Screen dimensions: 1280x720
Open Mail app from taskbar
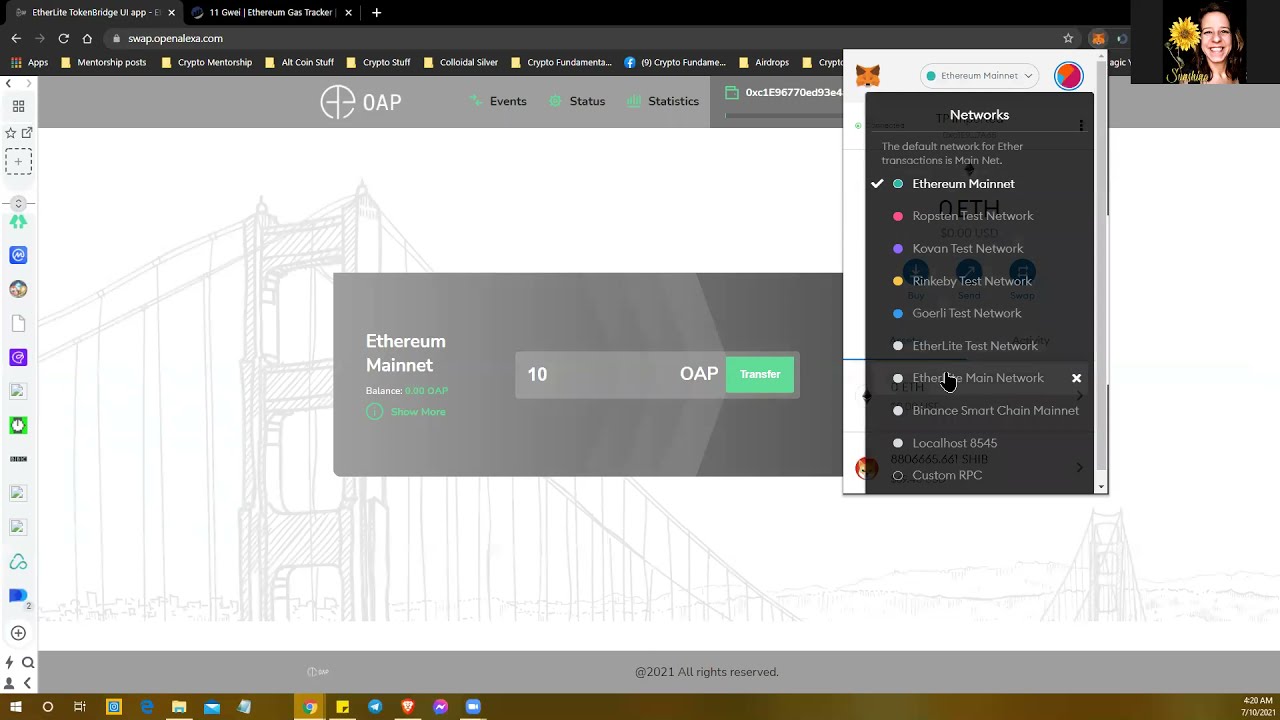212,707
